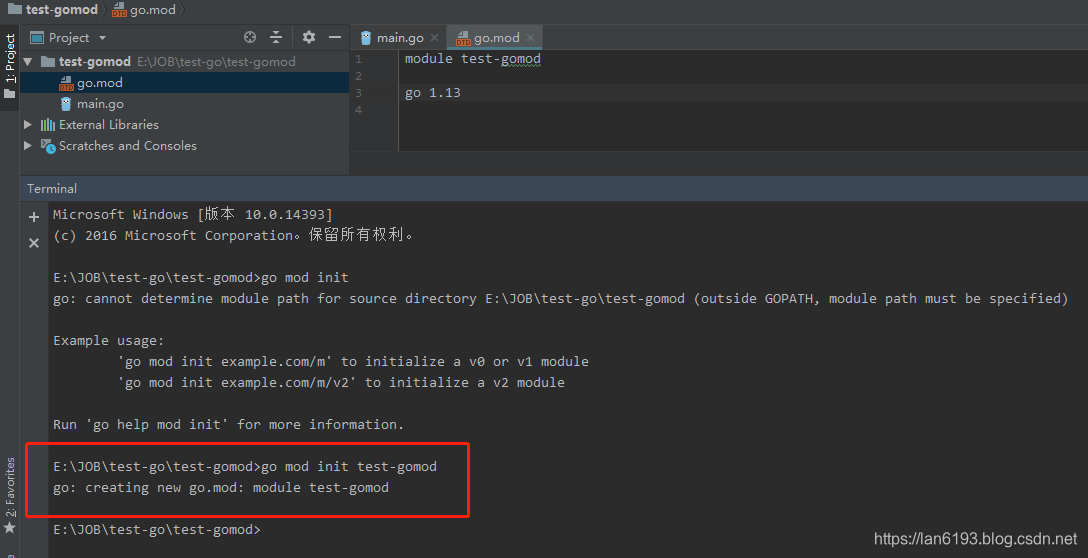Image resolution: width=1088 pixels, height=558 pixels.
Task: Hide the Project panel with minus icon
Action: tap(335, 37)
